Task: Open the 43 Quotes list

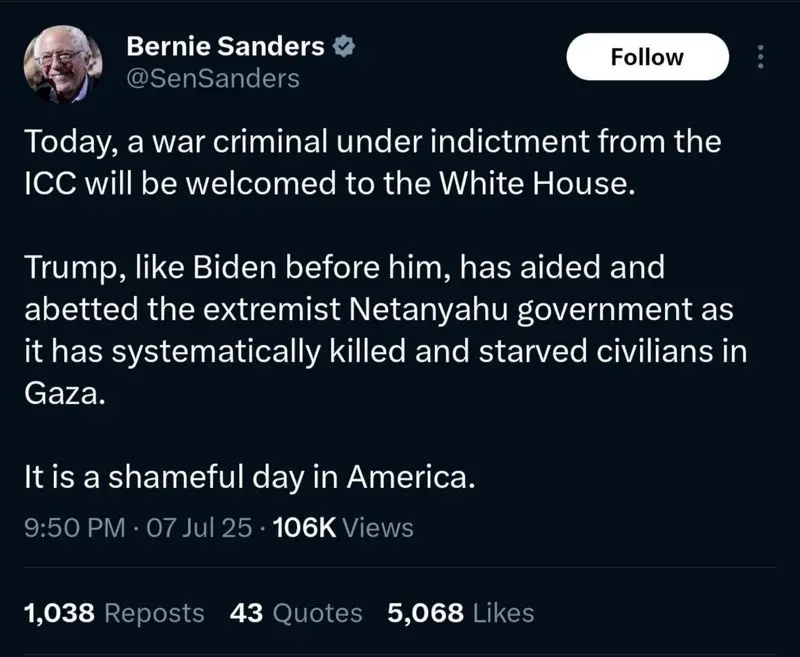Action: click(296, 612)
